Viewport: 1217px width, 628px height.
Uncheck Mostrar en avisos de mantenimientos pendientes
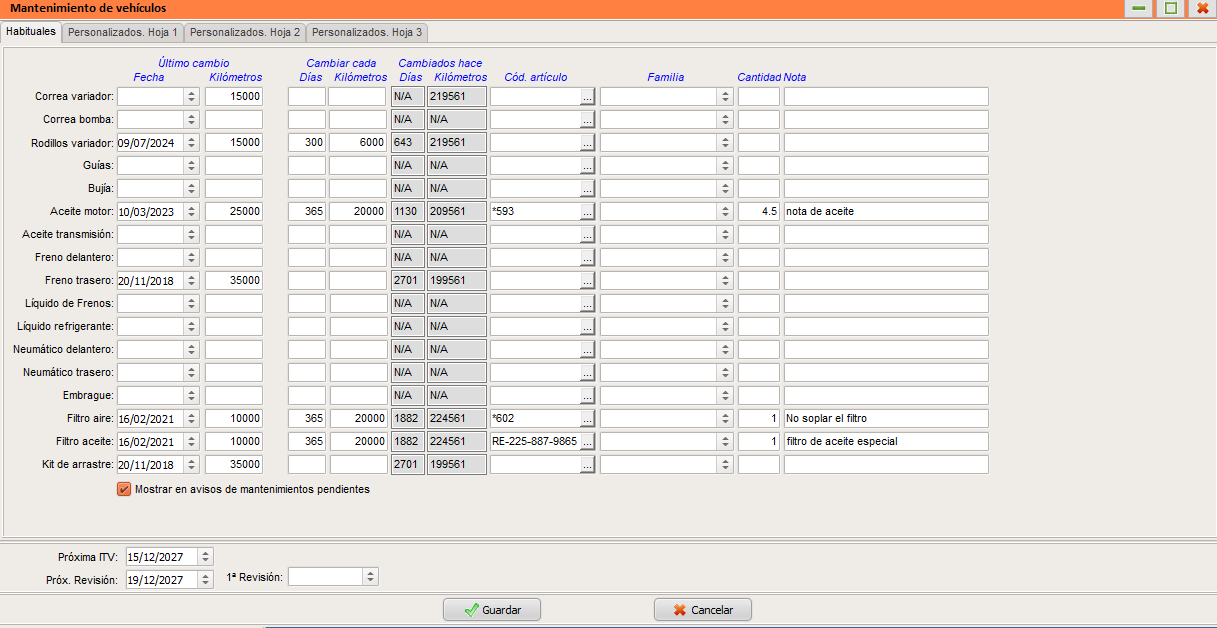pos(124,490)
